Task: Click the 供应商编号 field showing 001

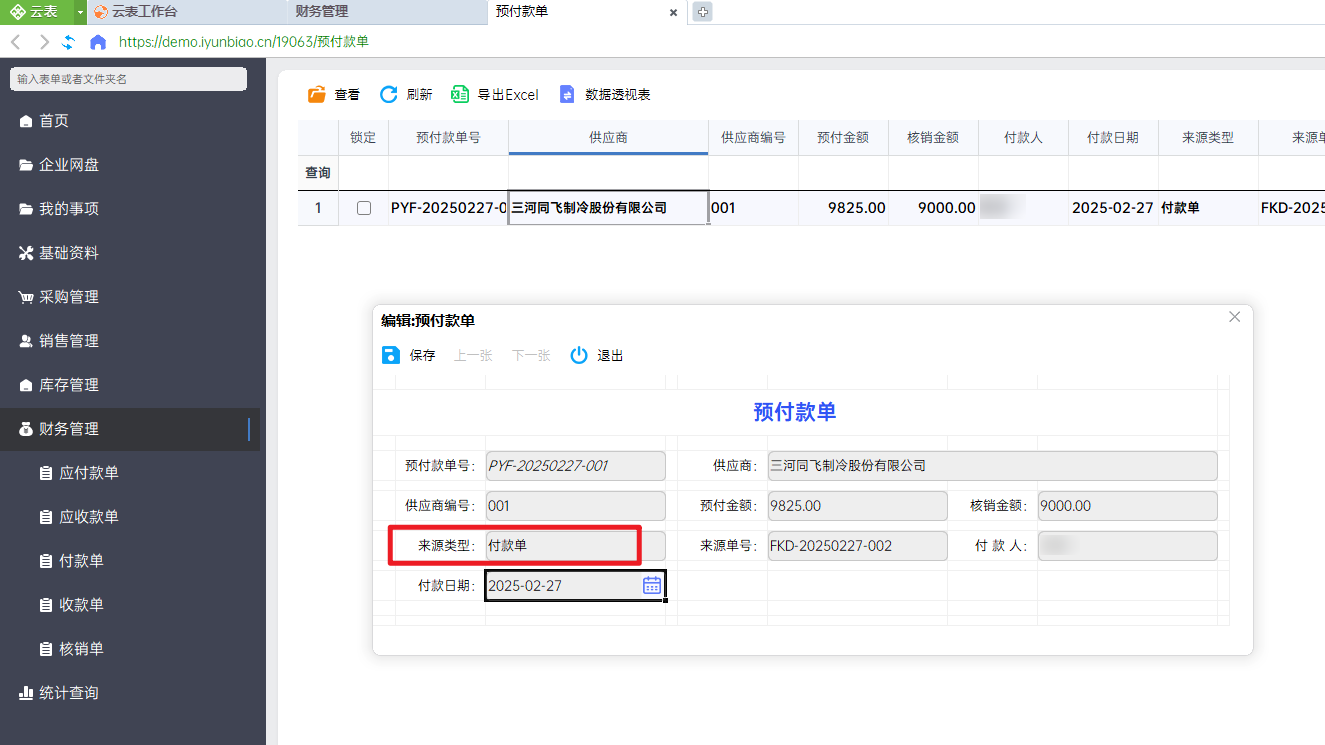Action: [x=575, y=506]
